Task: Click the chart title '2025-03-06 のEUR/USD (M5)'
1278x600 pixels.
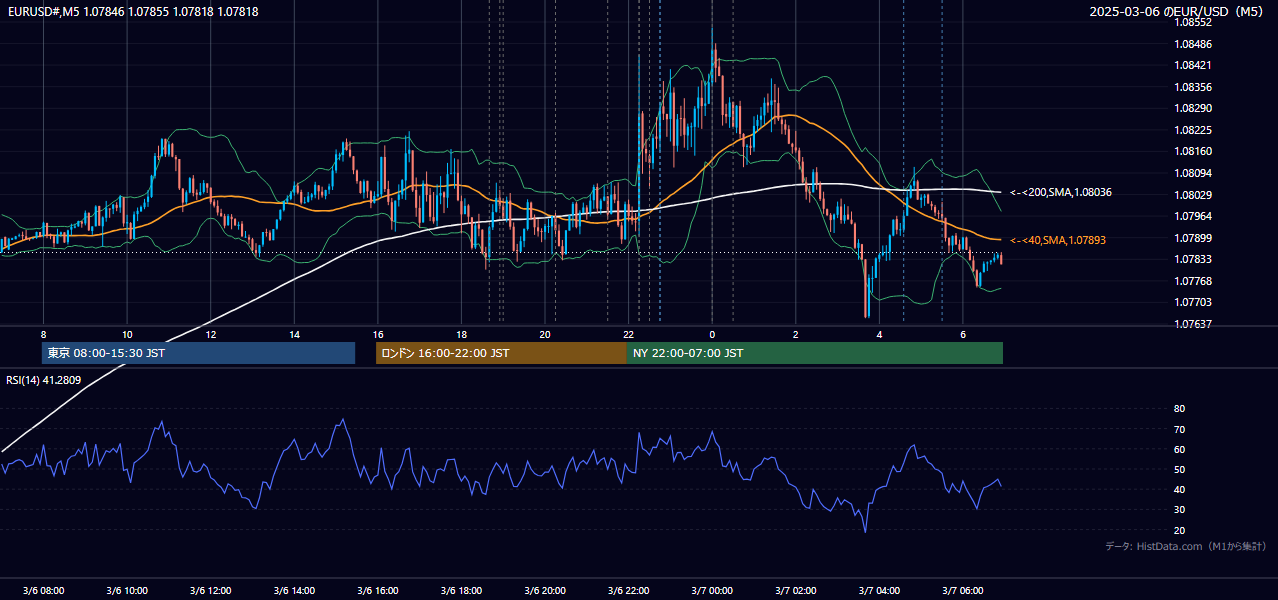Action: click(x=1178, y=12)
